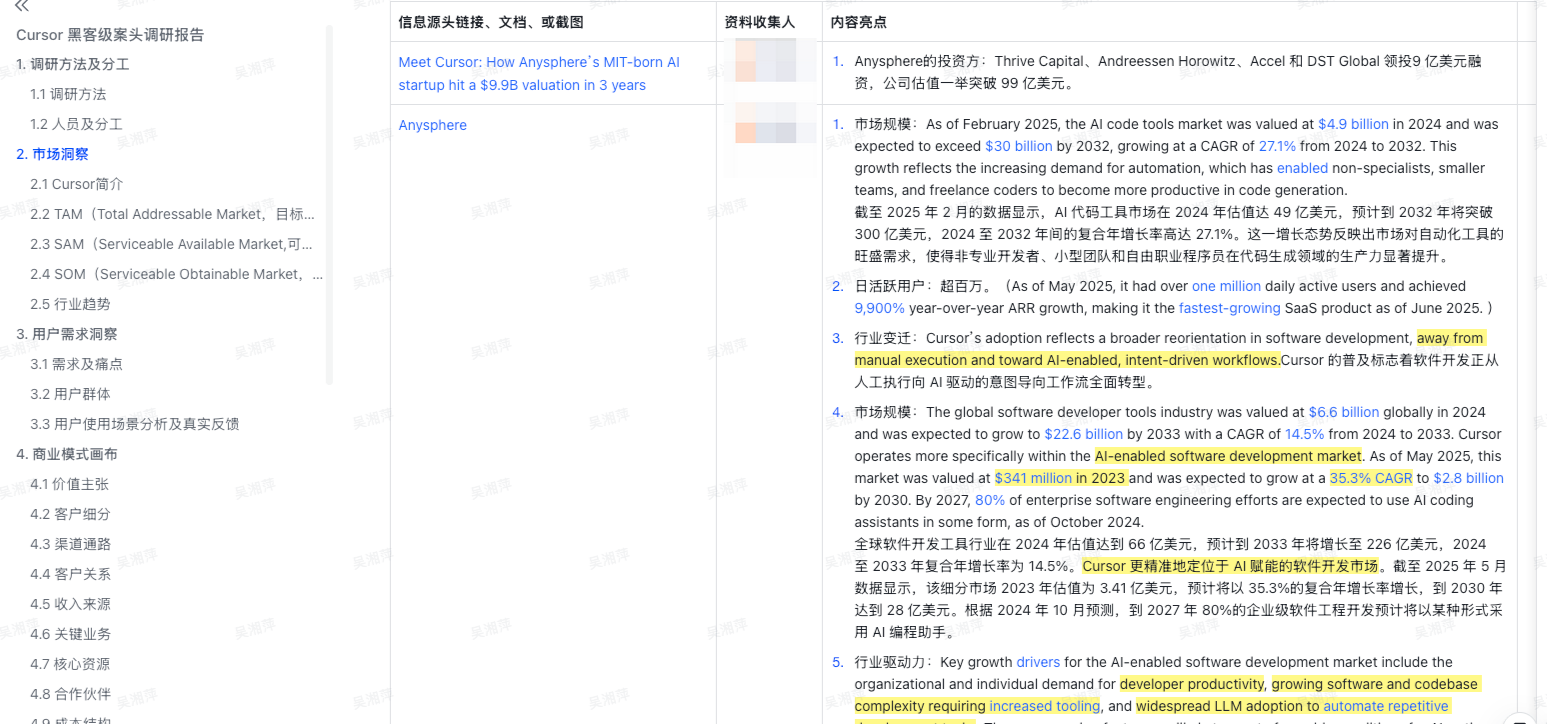Go to outline item '1.1 调研方法'
Image resolution: width=1547 pixels, height=724 pixels.
[x=68, y=94]
